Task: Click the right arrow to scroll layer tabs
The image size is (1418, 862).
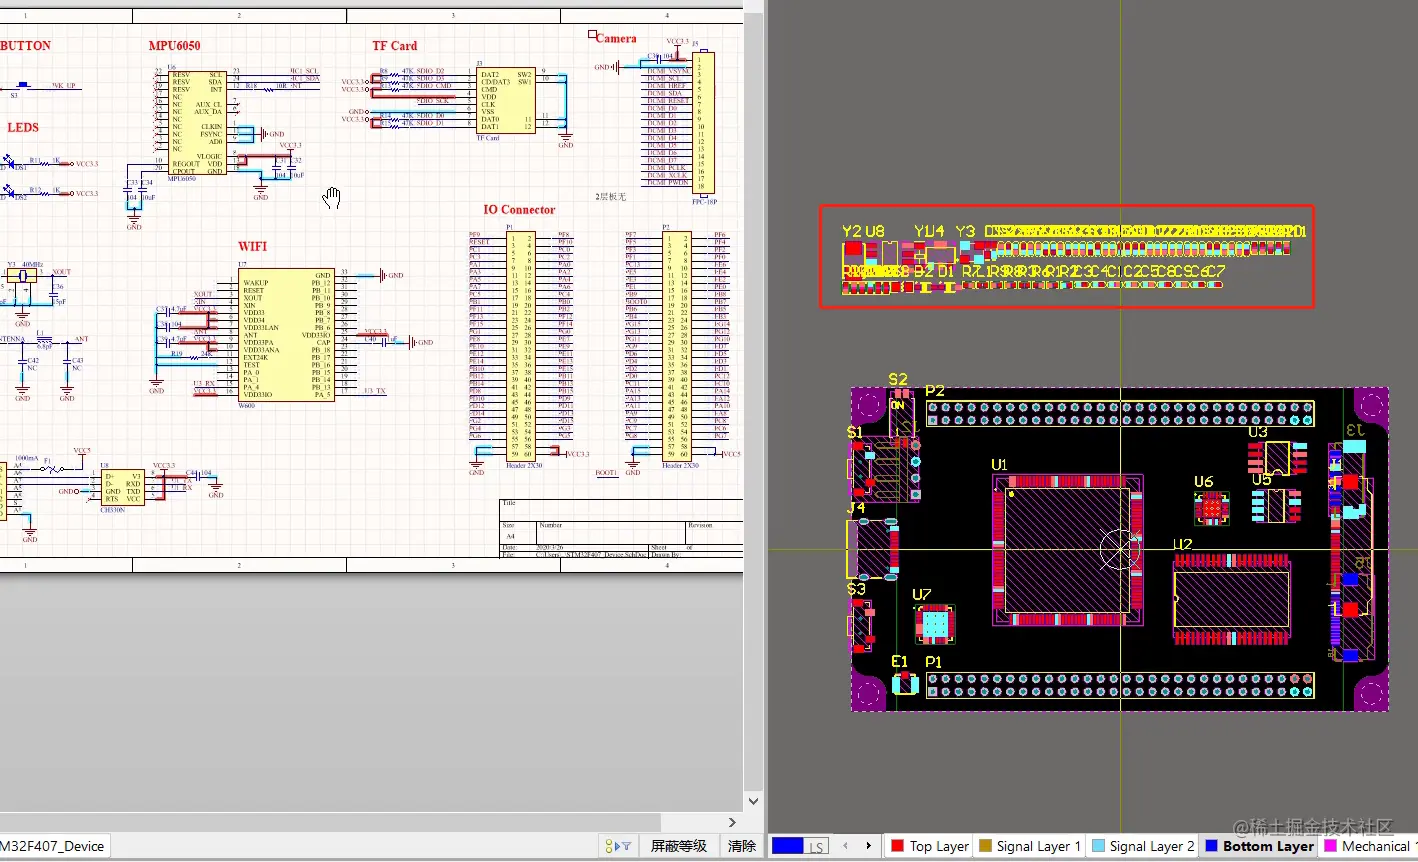Action: pos(868,846)
